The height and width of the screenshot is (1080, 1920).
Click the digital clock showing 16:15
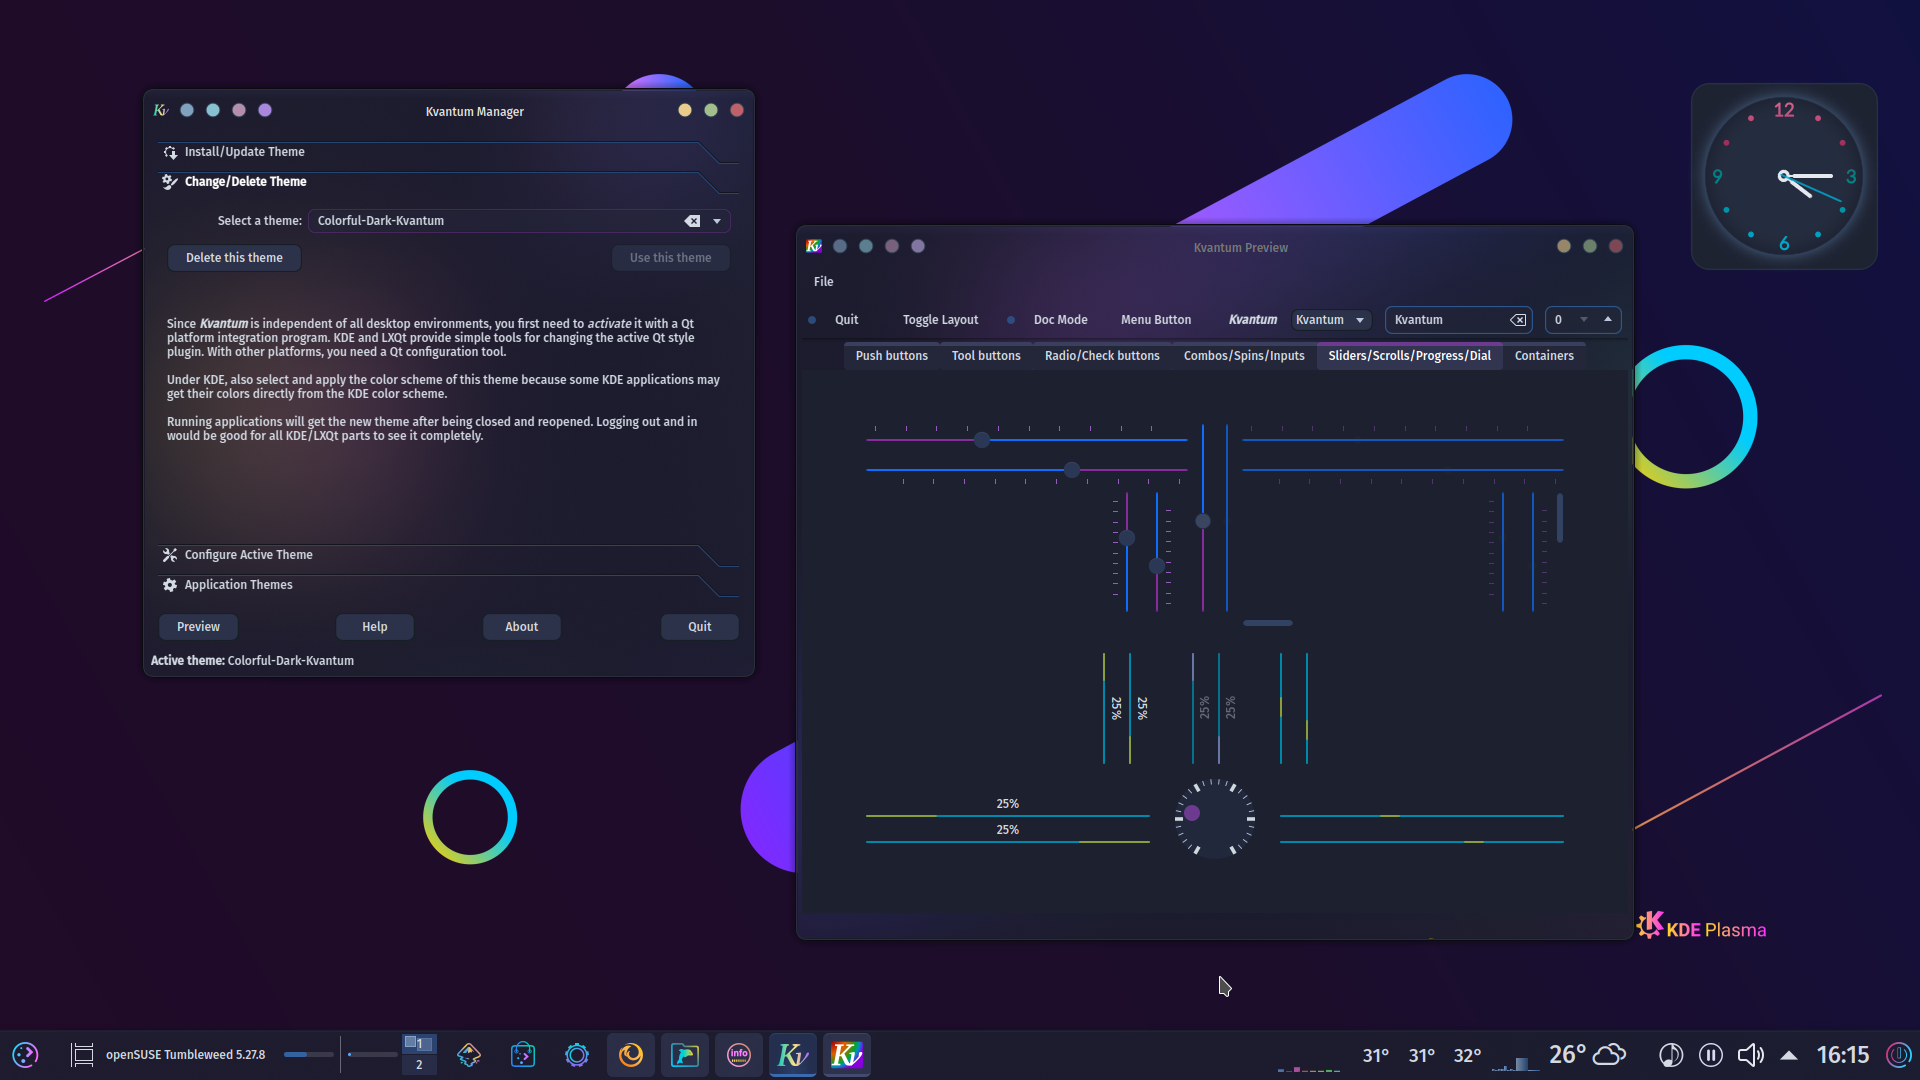pos(1842,1055)
